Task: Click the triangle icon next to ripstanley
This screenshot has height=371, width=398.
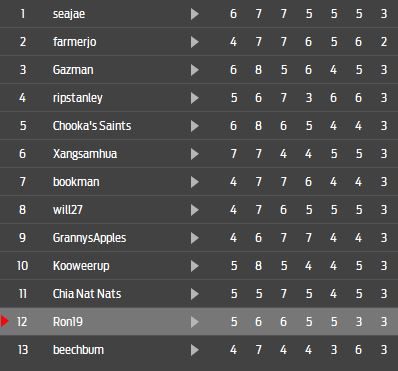Action: point(195,98)
